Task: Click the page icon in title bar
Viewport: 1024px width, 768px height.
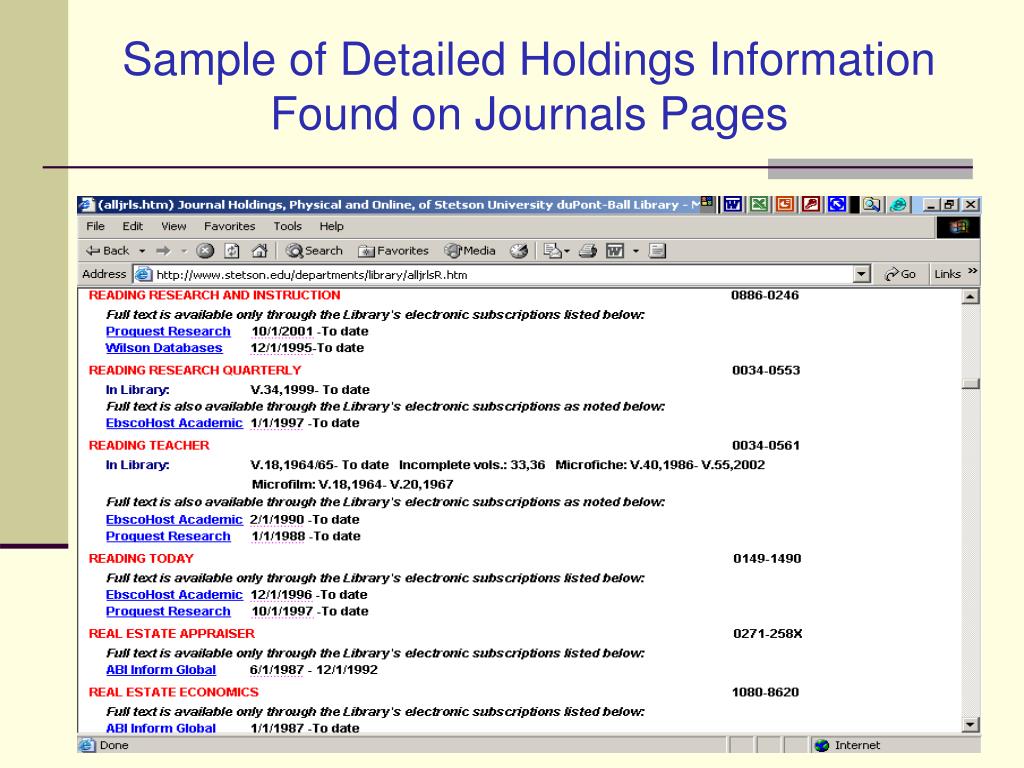Action: (x=87, y=205)
